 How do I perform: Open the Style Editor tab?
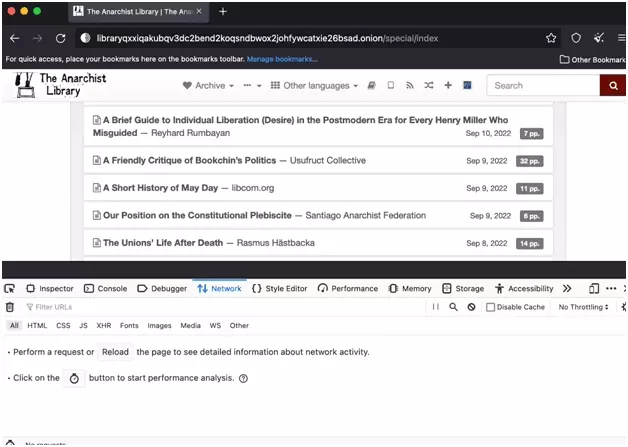tap(280, 288)
